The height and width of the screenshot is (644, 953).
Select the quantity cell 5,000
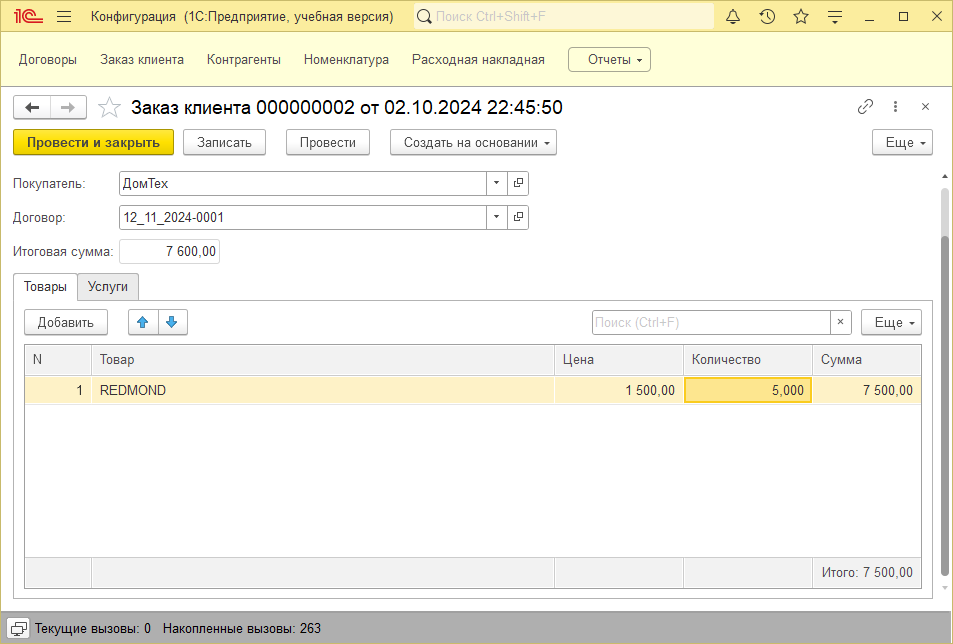pyautogui.click(x=748, y=390)
